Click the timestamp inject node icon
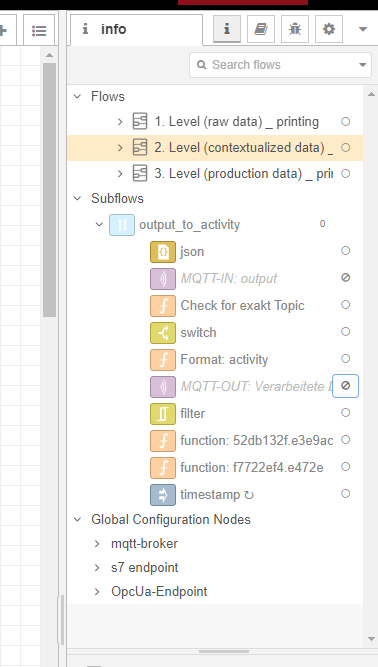The width and height of the screenshot is (378, 667). [x=163, y=495]
